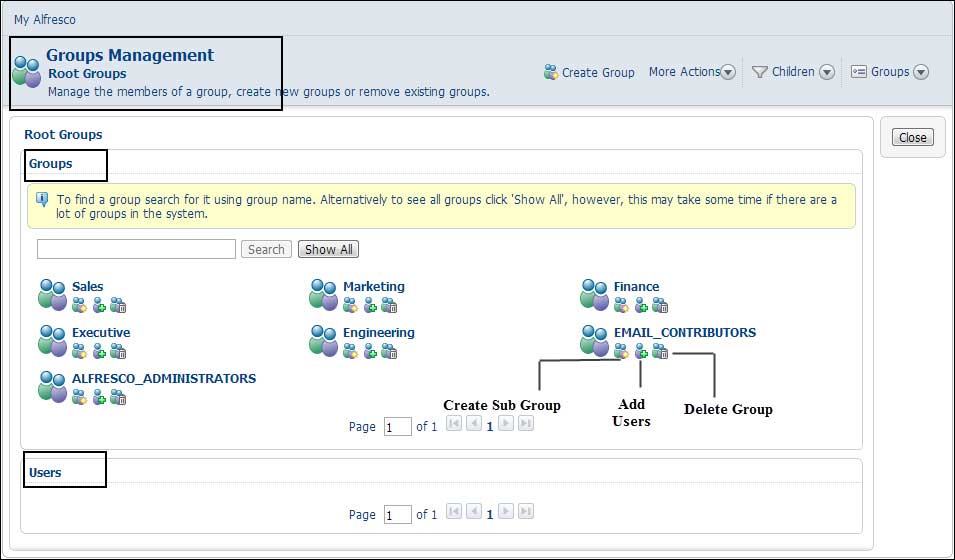Click Add Users icon under Executive
The width and height of the screenshot is (955, 560).
point(99,352)
